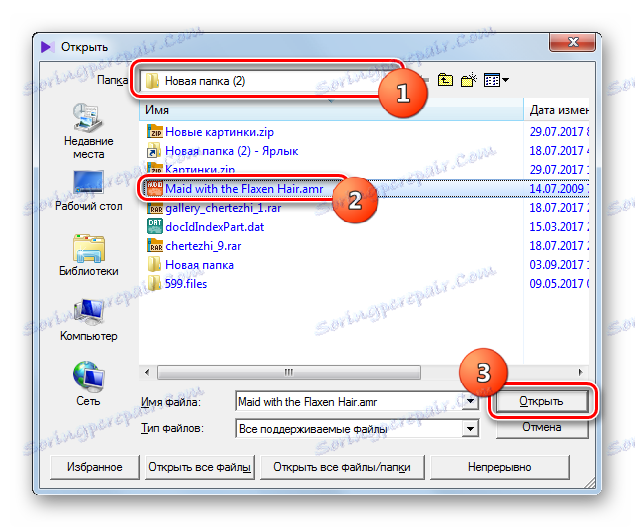635x528 pixels.
Task: Click folder icon of 599.files
Action: (154, 283)
